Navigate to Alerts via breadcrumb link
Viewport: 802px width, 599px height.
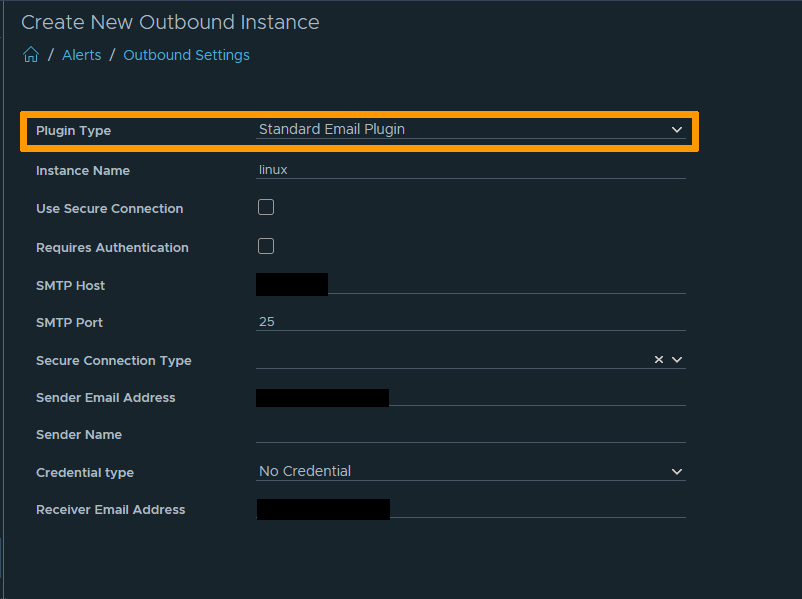click(81, 55)
